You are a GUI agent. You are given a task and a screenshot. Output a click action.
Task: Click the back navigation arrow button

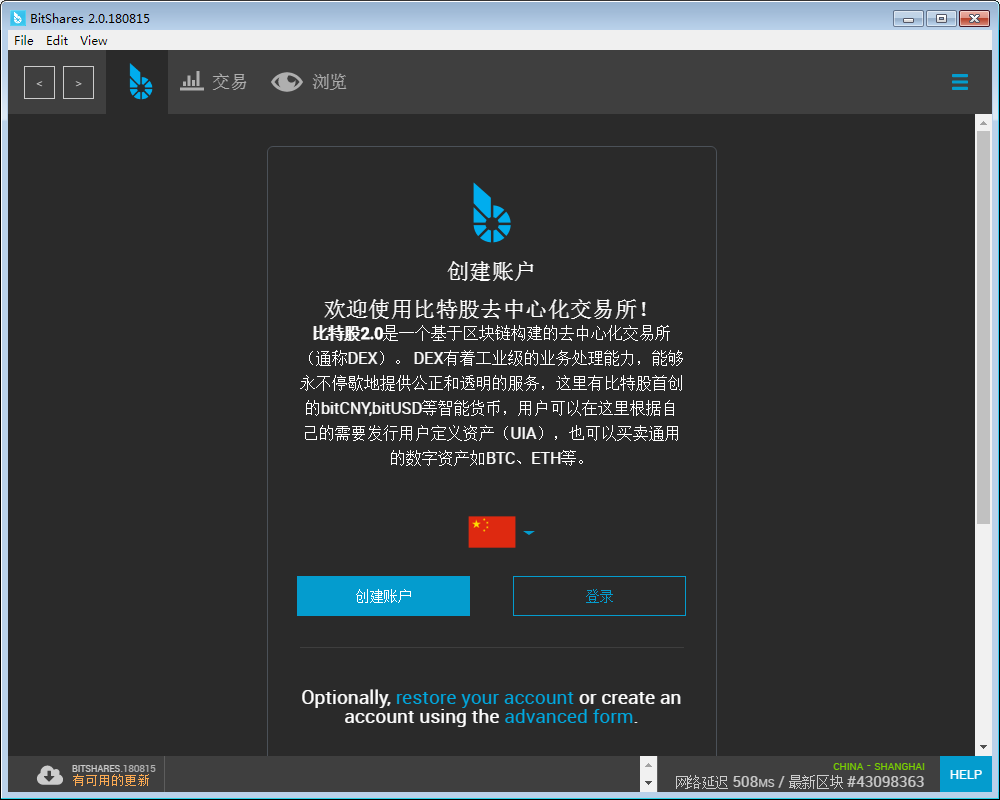pos(40,82)
